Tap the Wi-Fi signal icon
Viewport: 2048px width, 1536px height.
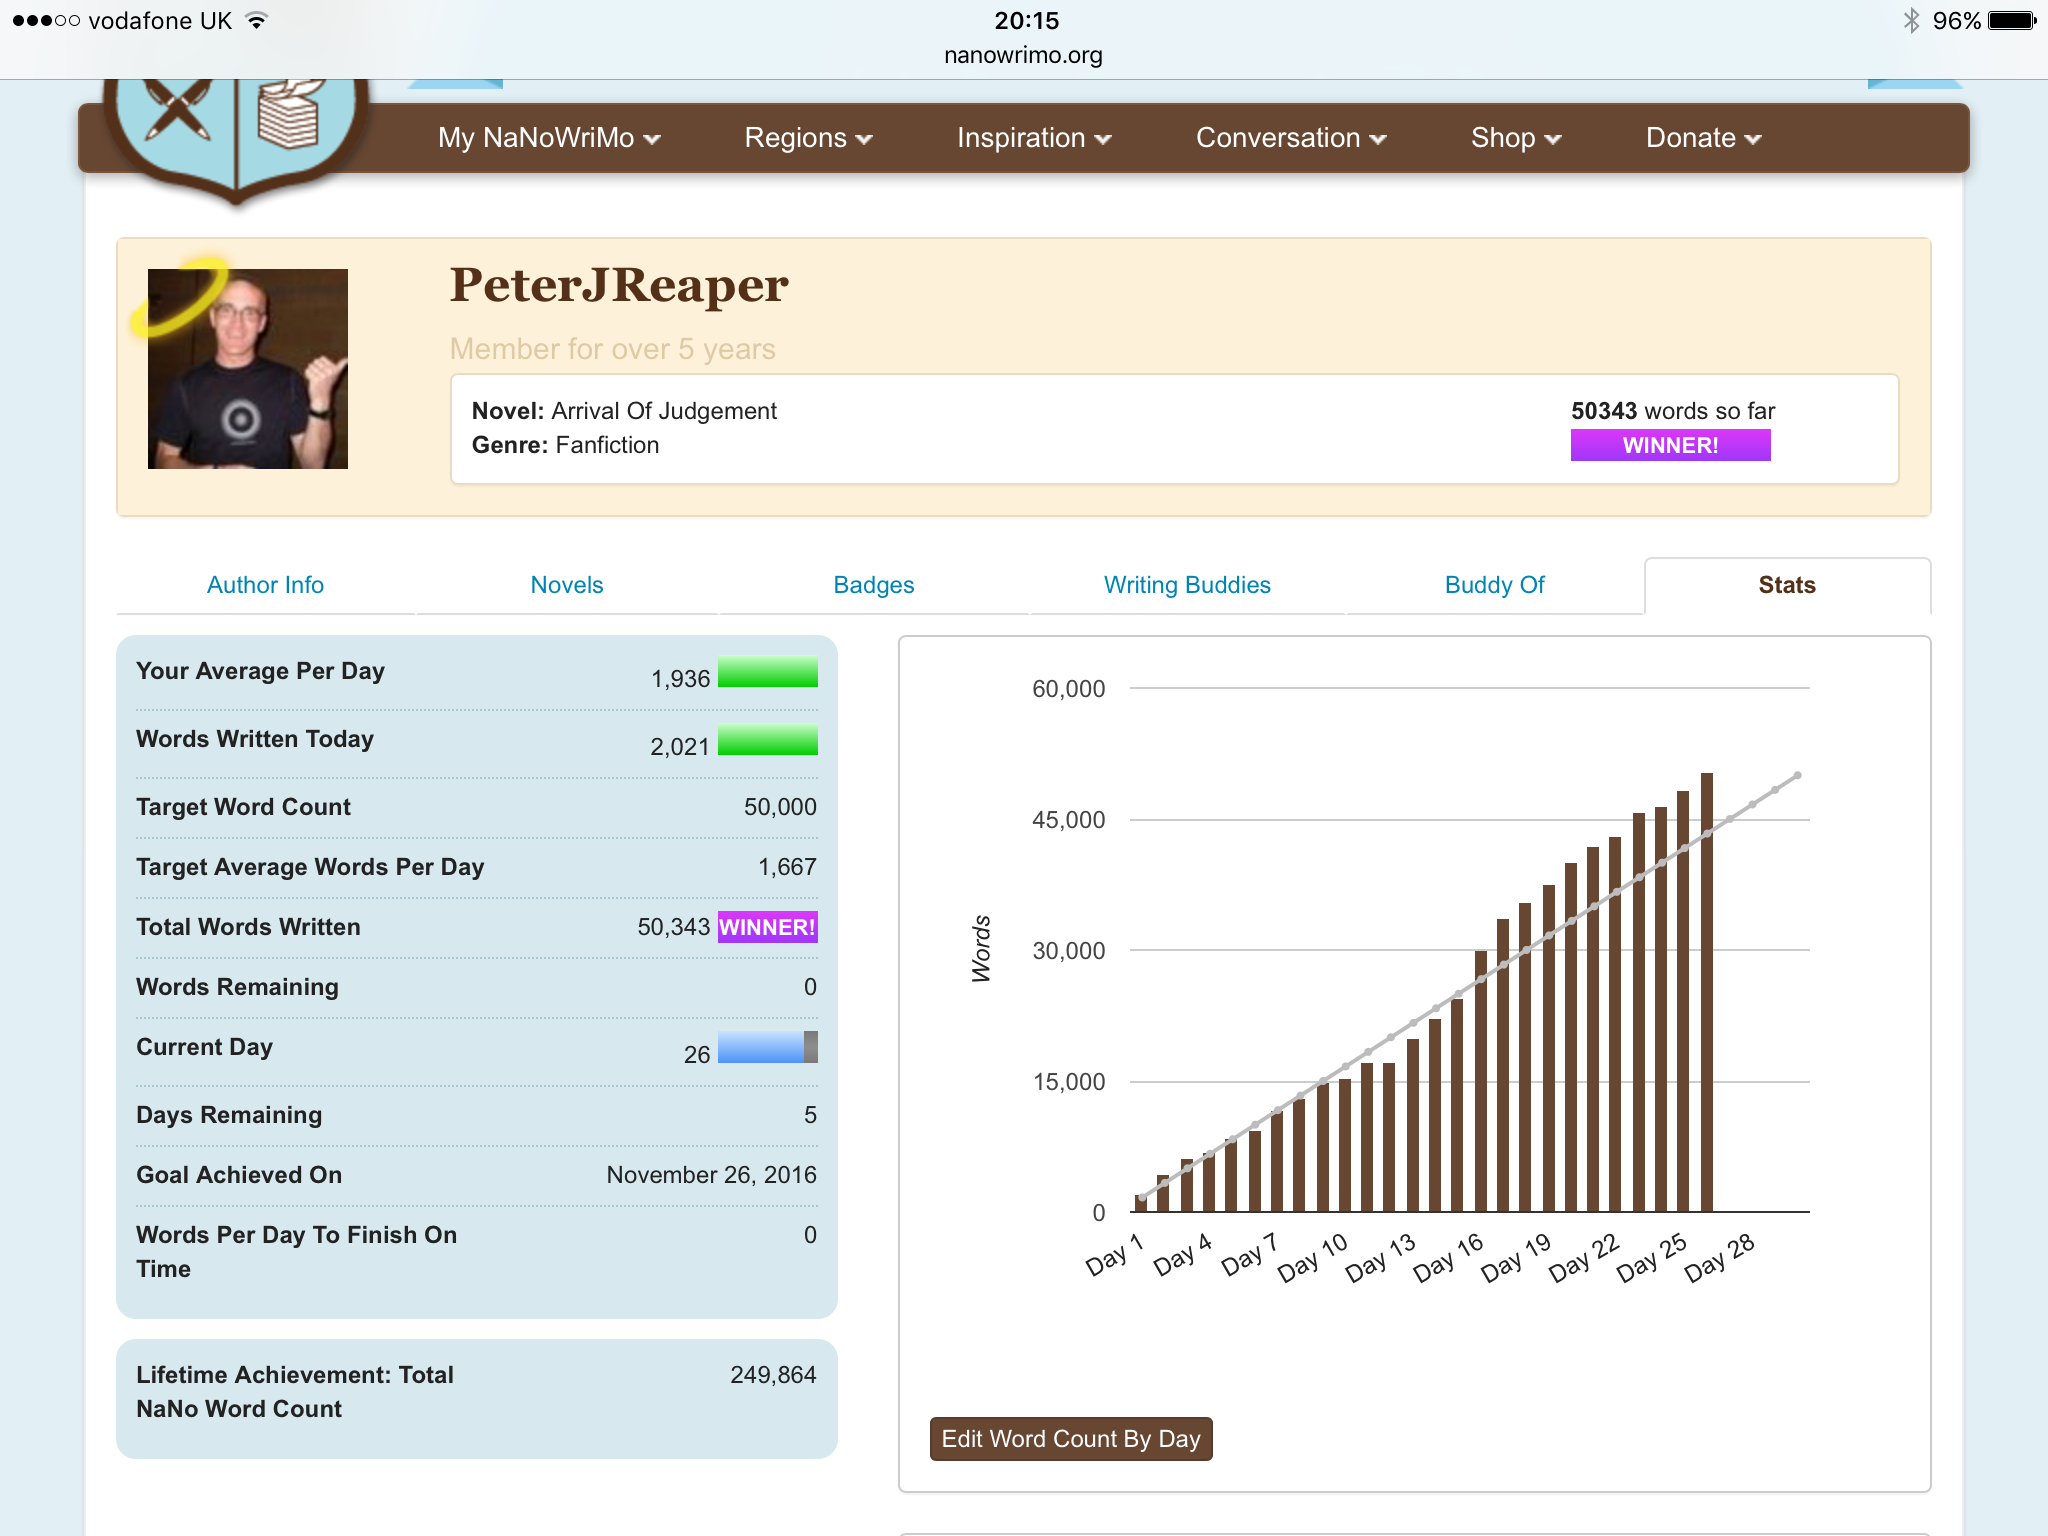257,20
